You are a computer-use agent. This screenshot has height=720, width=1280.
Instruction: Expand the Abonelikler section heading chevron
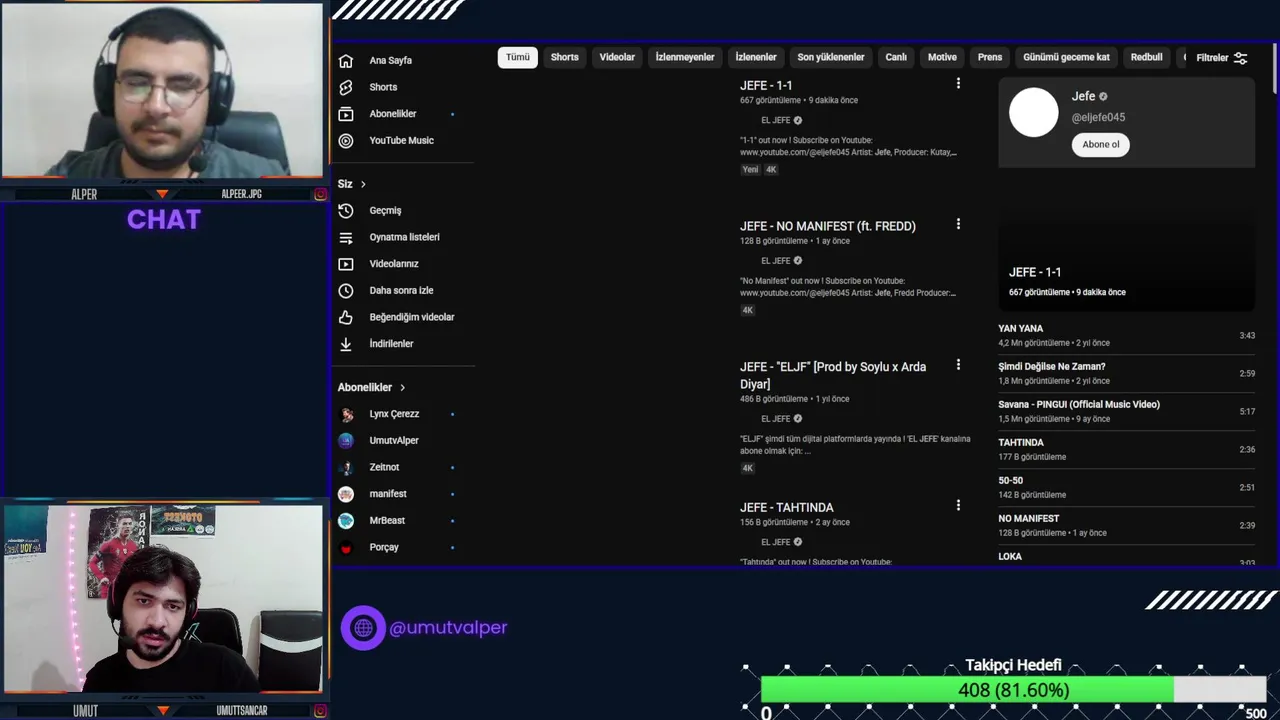click(x=402, y=387)
